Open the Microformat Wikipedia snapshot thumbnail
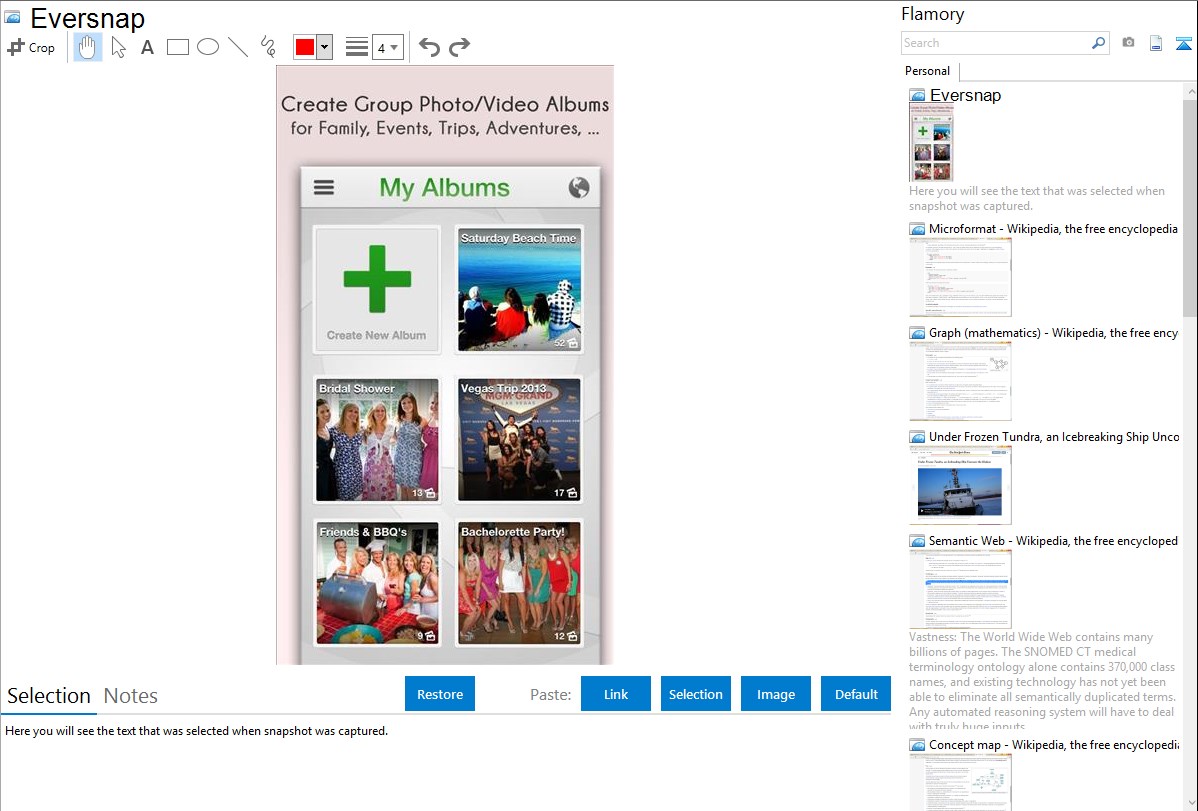The width and height of the screenshot is (1198, 811). (960, 277)
